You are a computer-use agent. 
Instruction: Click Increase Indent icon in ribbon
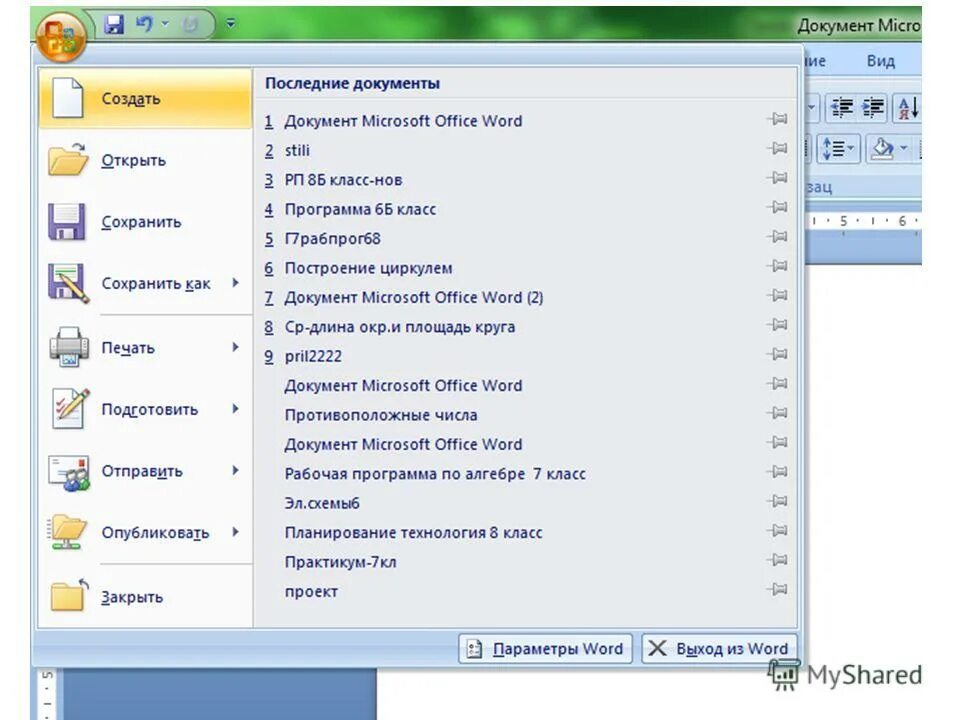[872, 108]
